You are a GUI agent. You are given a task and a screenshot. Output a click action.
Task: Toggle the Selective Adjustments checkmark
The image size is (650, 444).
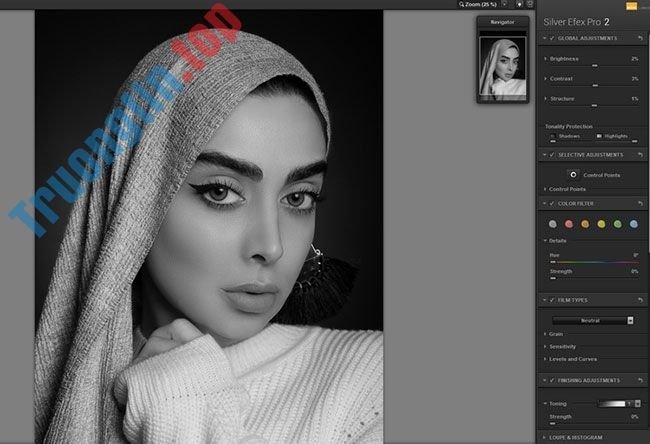(552, 155)
